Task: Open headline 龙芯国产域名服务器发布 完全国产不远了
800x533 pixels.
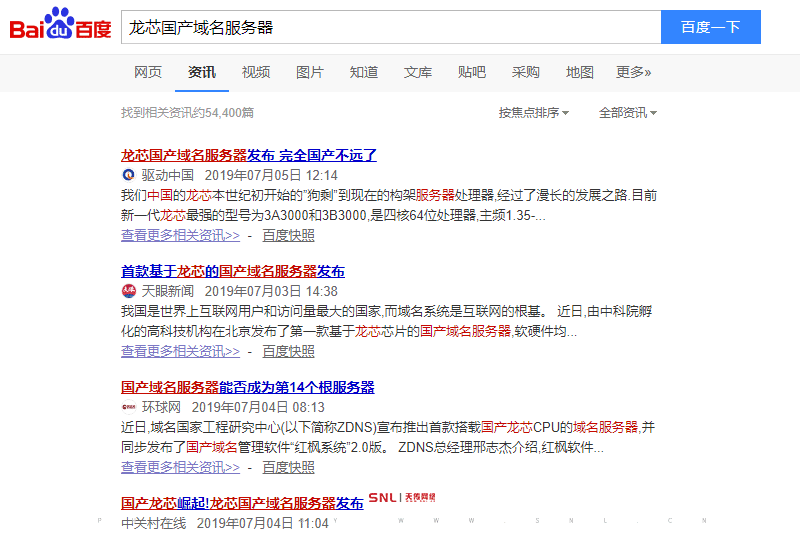Action: (x=249, y=155)
